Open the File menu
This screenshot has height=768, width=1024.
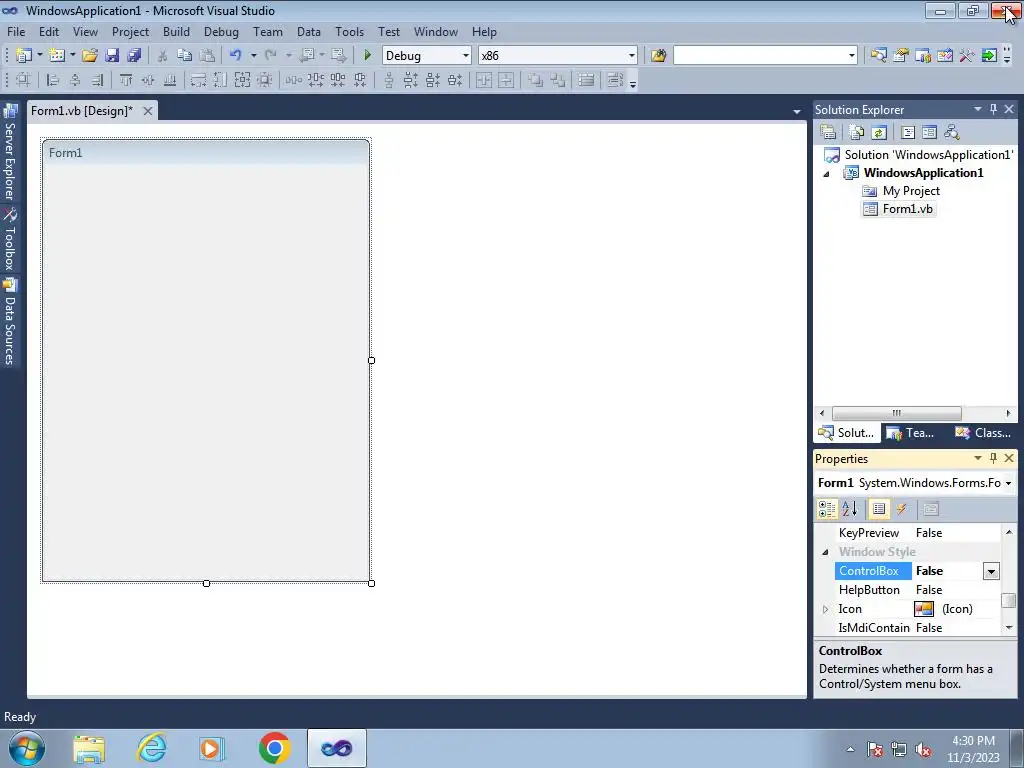tap(16, 31)
